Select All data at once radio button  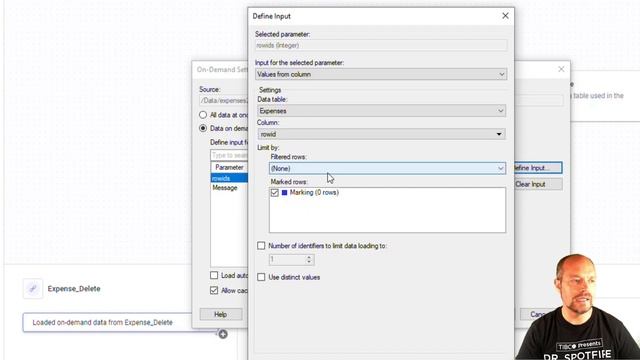point(203,115)
